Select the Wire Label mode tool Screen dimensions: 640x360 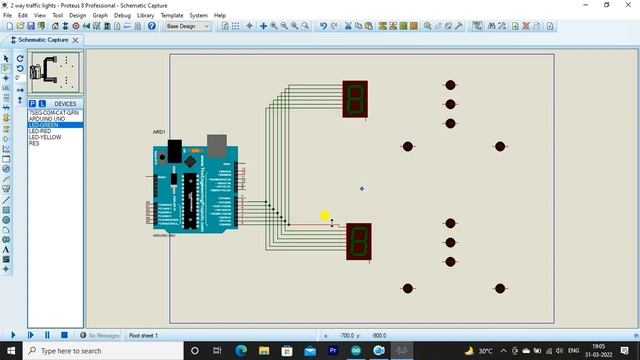(x=6, y=88)
